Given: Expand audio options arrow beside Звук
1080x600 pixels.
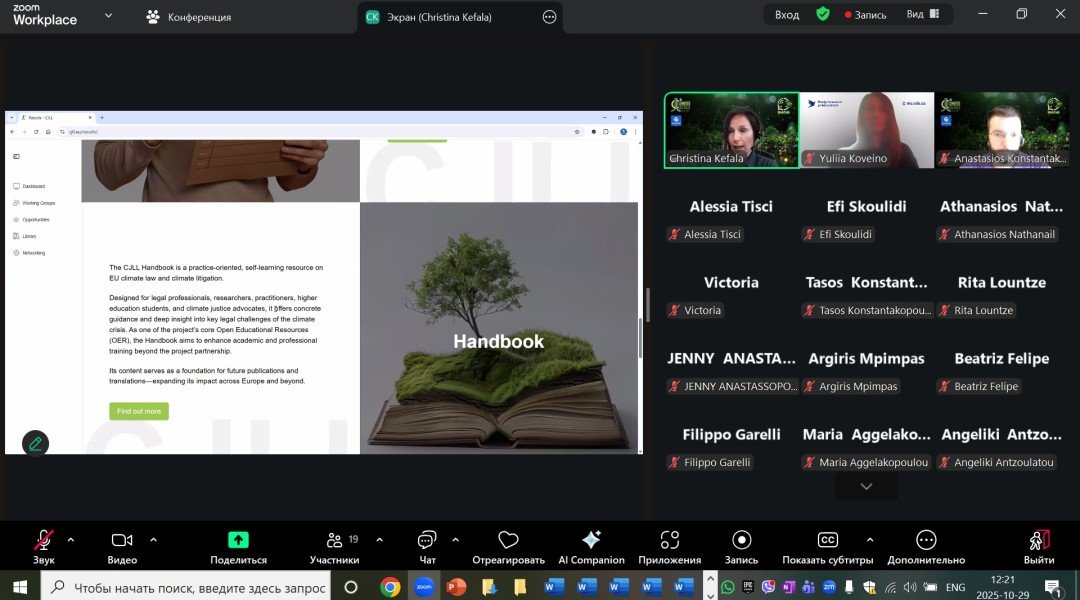Looking at the screenshot, I should coord(71,539).
